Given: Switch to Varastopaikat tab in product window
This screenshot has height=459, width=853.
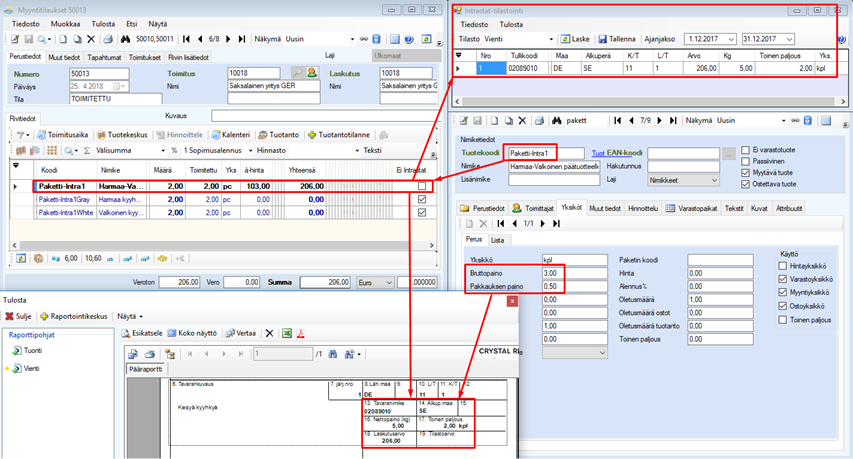Looking at the screenshot, I should pyautogui.click(x=691, y=208).
